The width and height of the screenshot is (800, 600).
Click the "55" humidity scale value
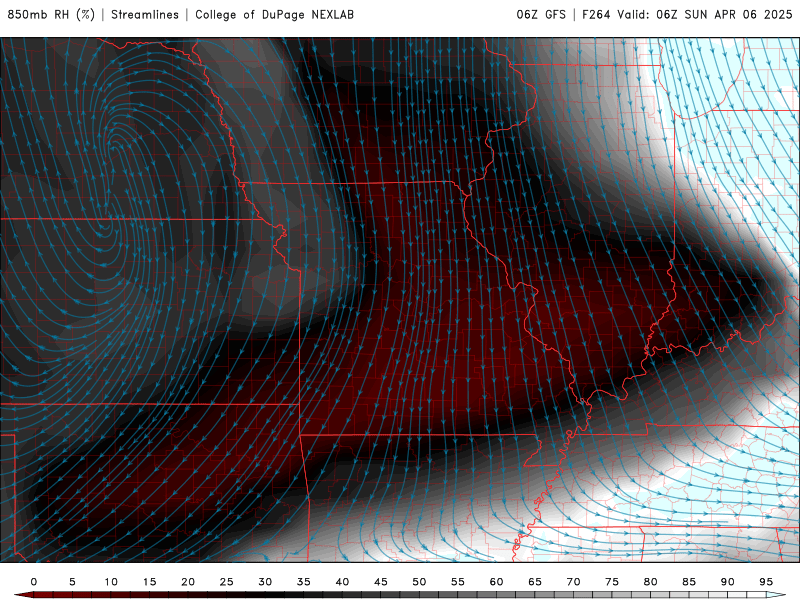458,582
